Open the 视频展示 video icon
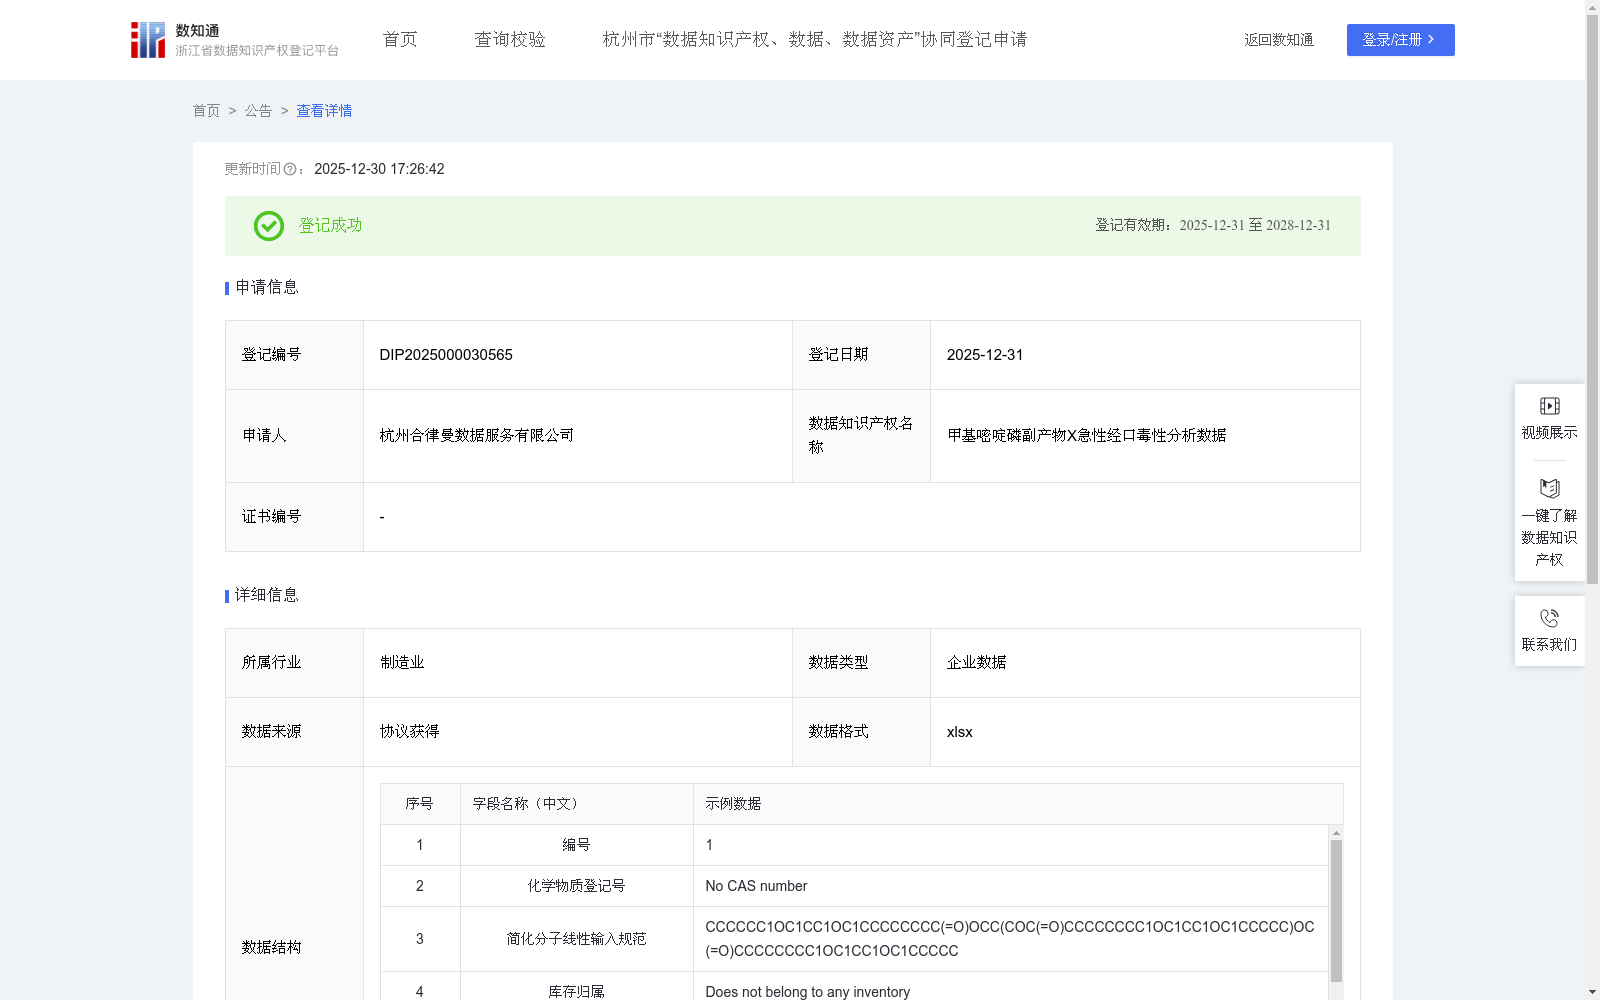This screenshot has width=1600, height=1000. 1550,406
